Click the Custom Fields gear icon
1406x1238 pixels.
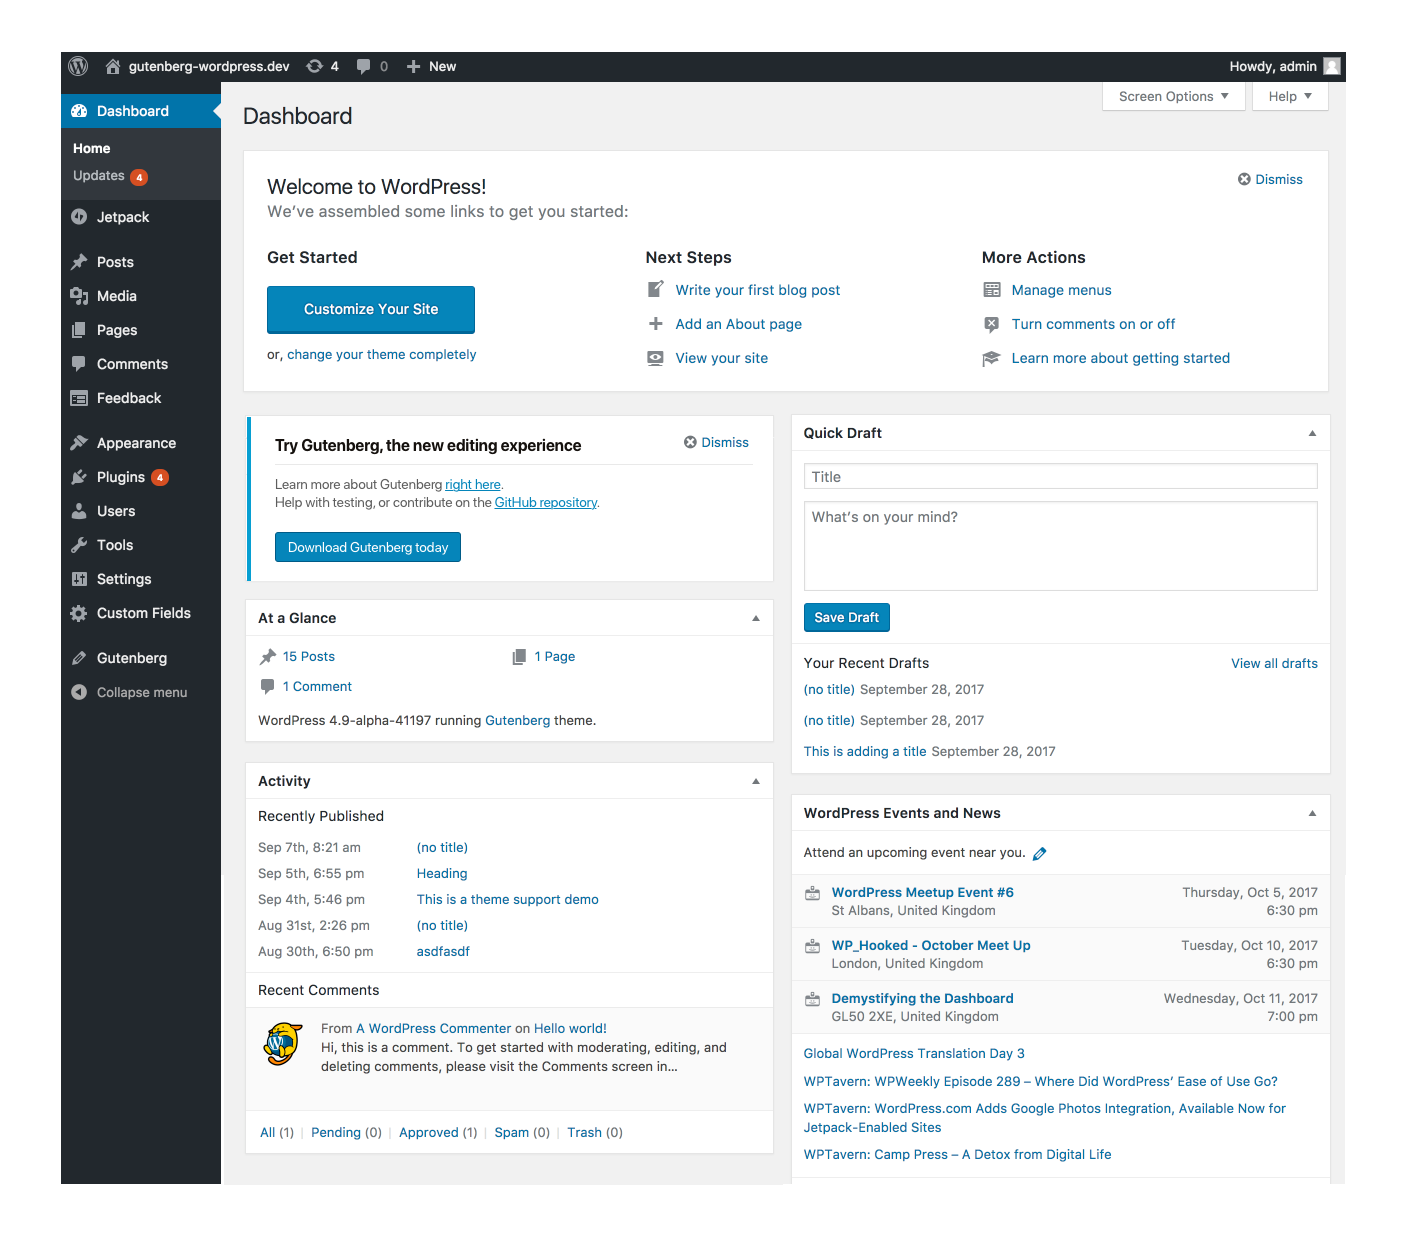click(79, 613)
